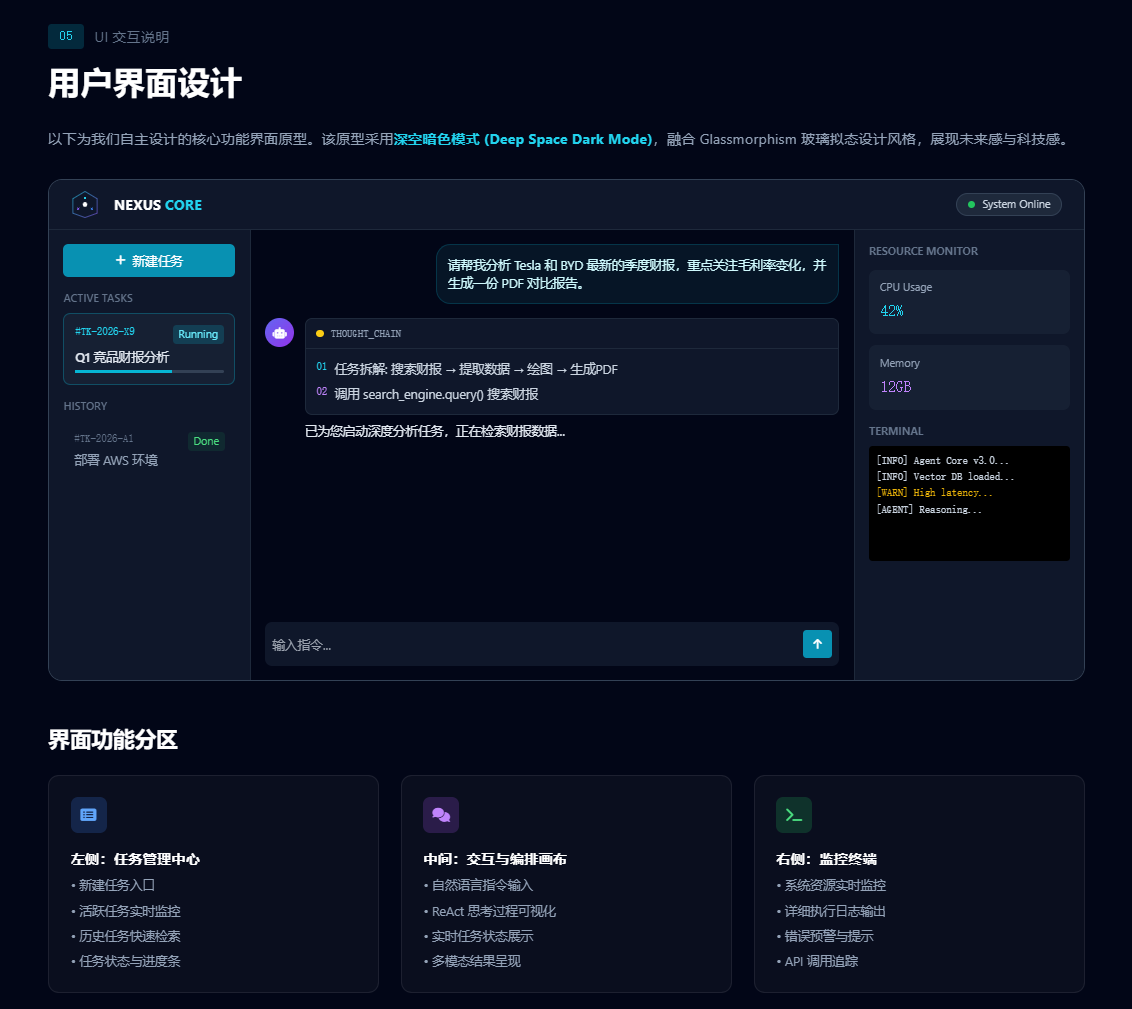The height and width of the screenshot is (1009, 1132).
Task: Toggle the Done badge on task #TK-2026-A1
Action: pyautogui.click(x=206, y=441)
